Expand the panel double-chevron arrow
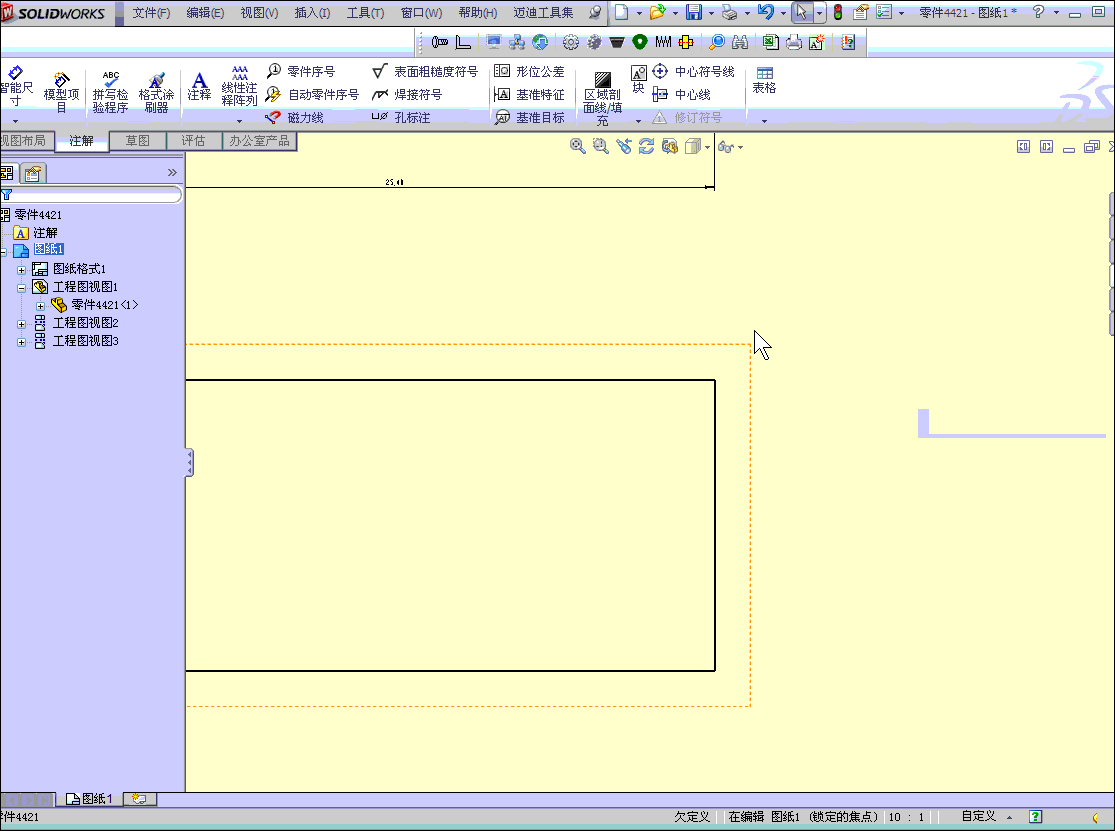This screenshot has height=831, width=1115. [171, 173]
